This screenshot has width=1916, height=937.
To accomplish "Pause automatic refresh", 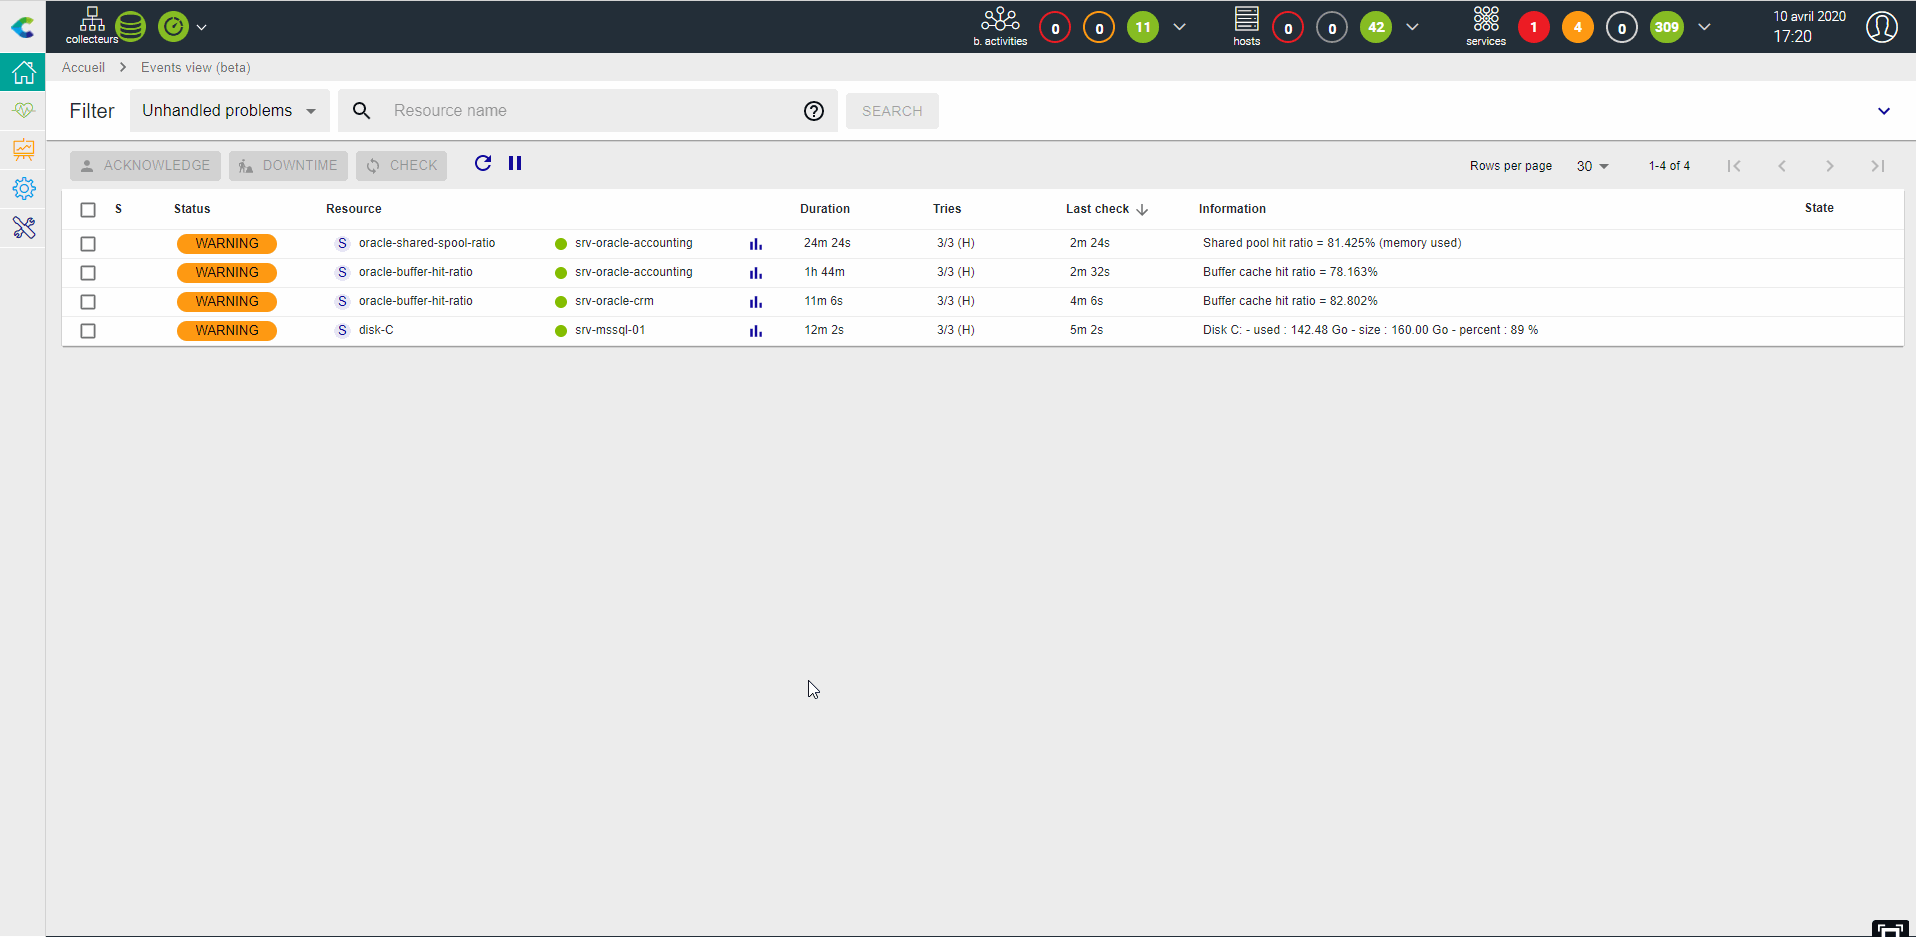I will tap(515, 163).
